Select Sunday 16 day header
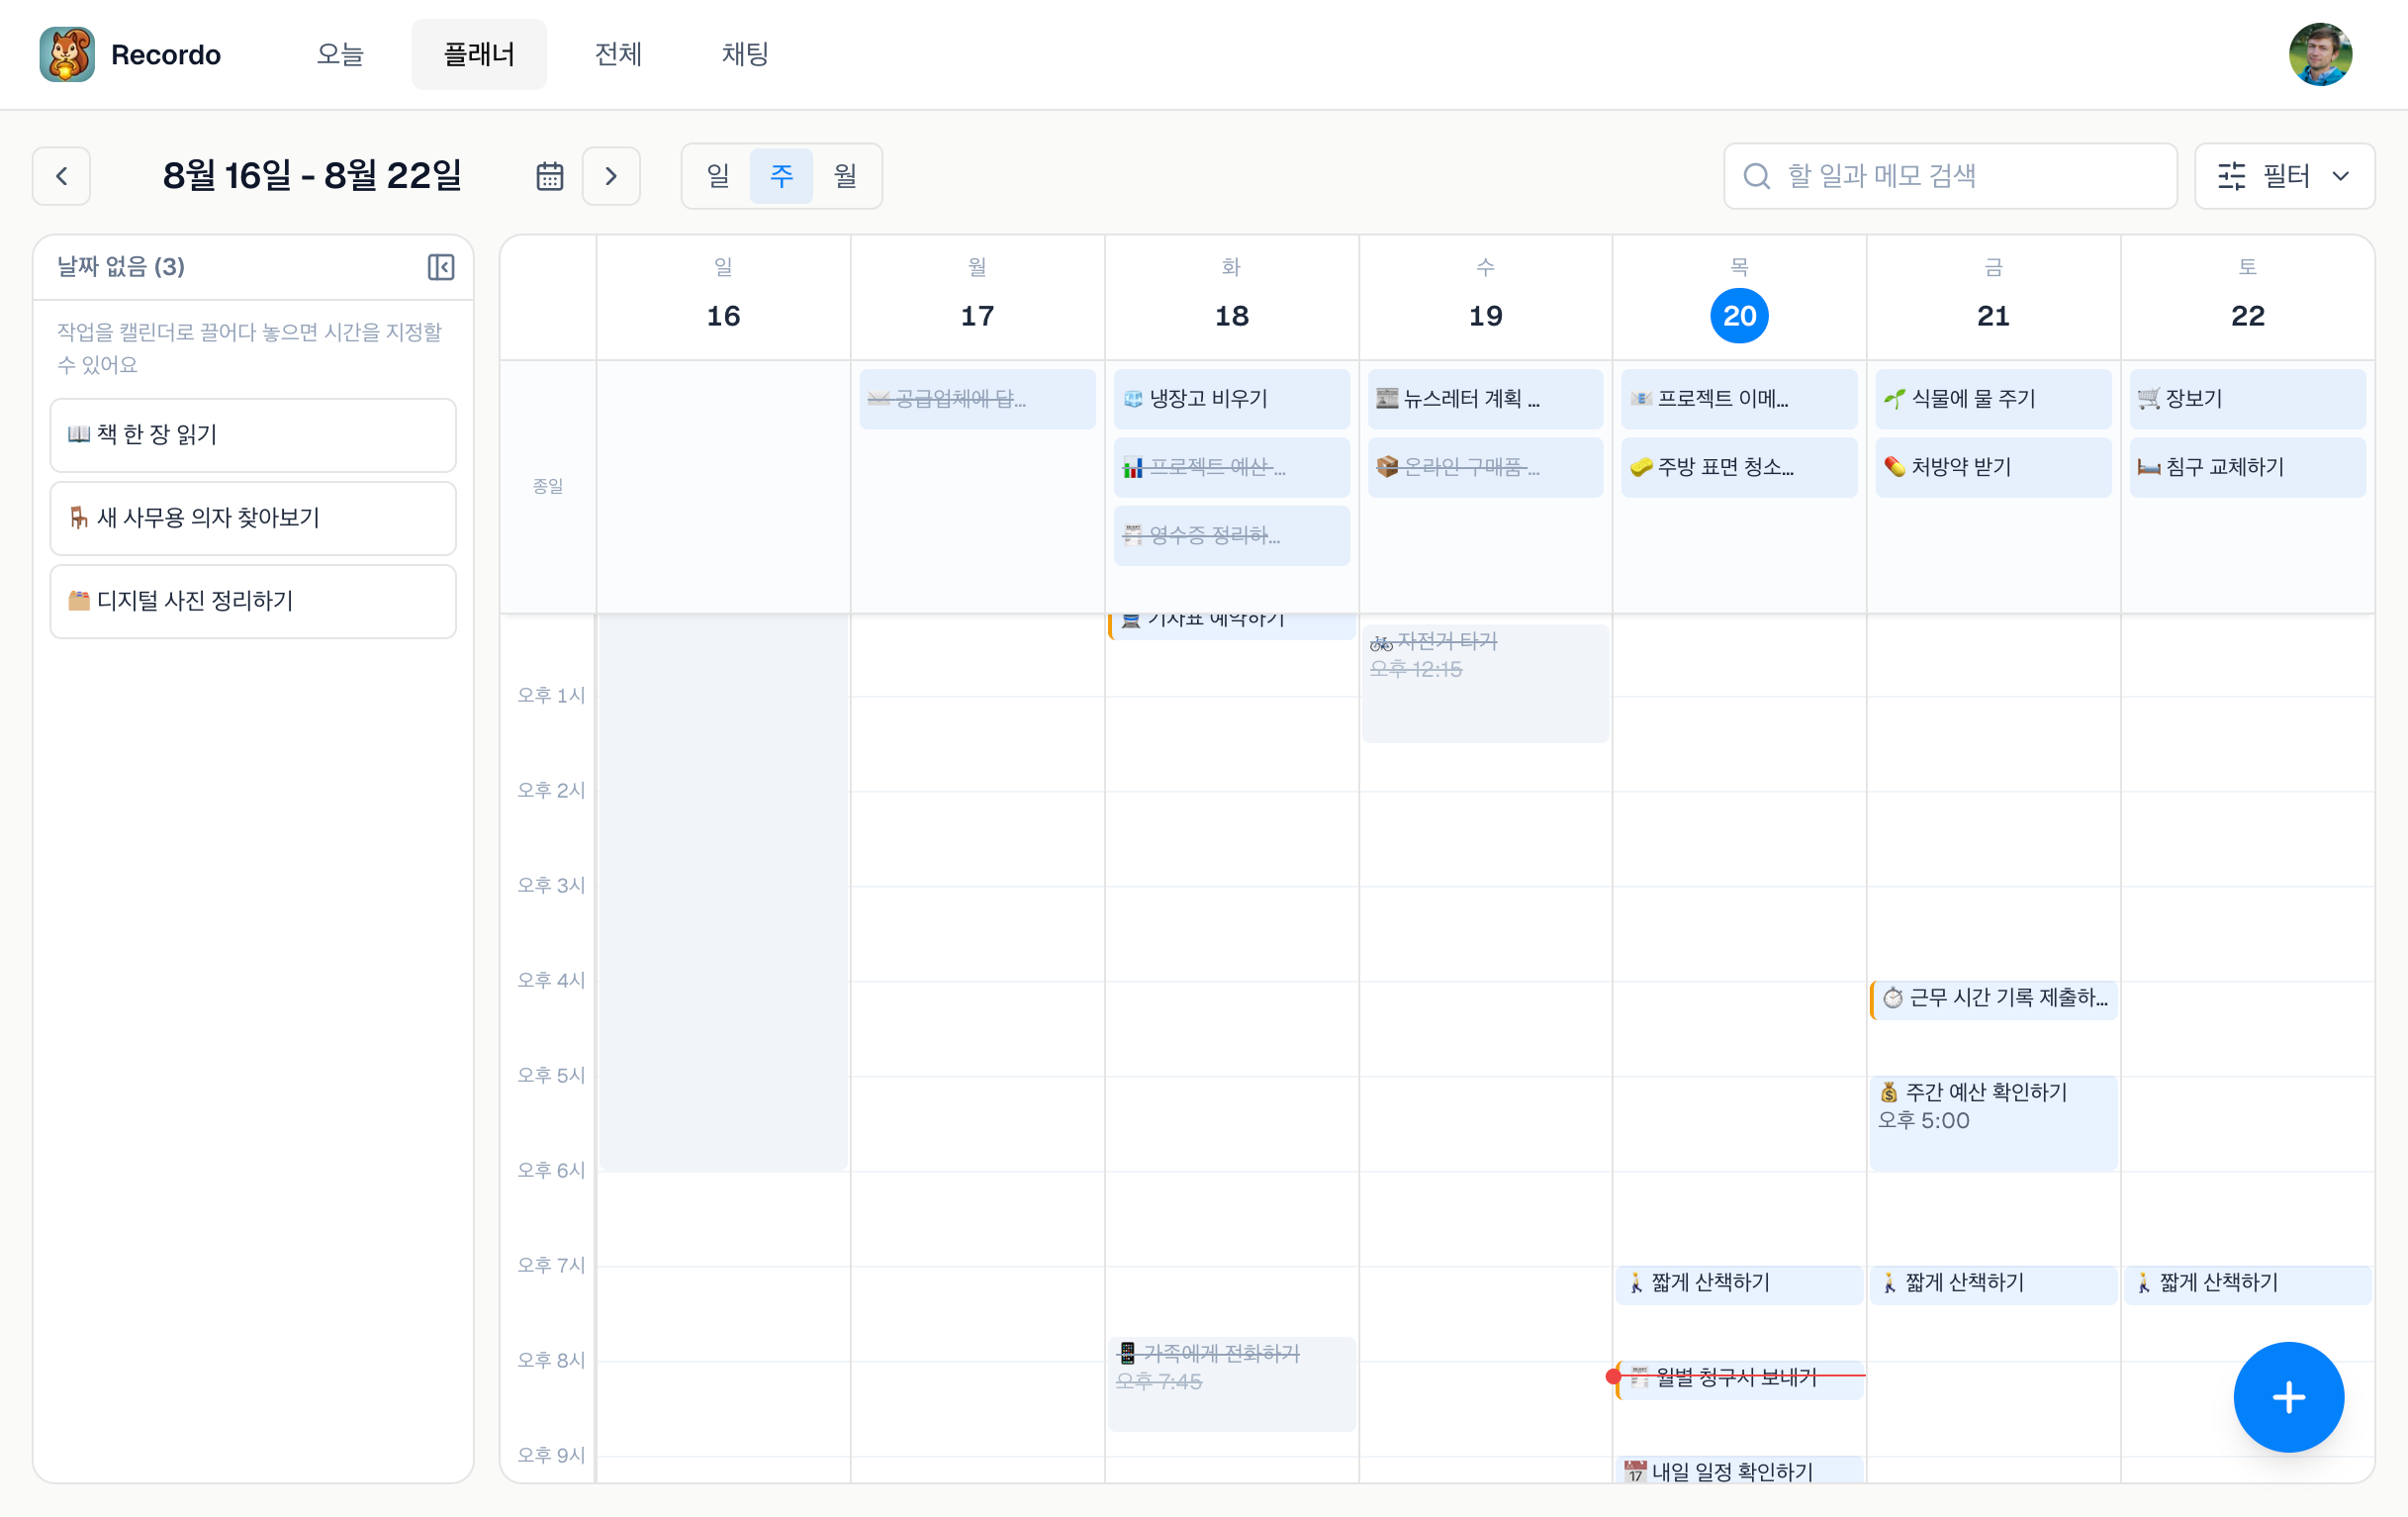 pos(723,298)
